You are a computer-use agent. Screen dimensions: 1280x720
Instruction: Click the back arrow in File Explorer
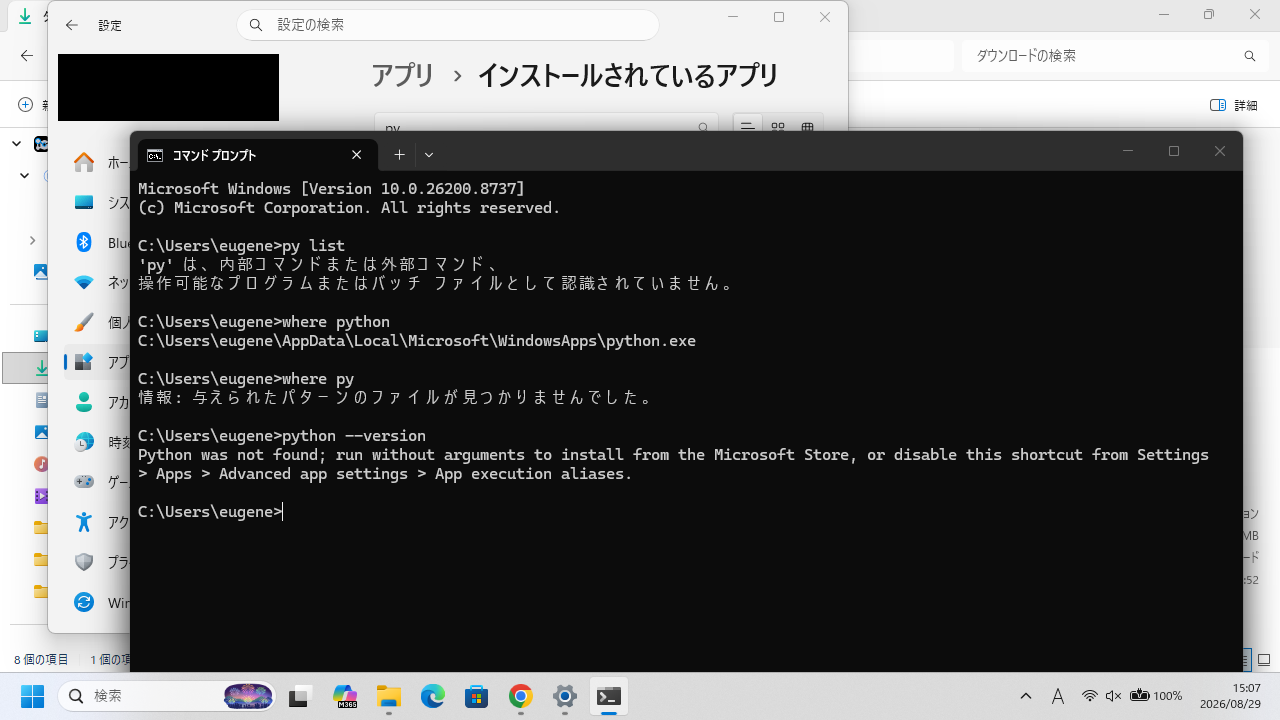[x=27, y=56]
